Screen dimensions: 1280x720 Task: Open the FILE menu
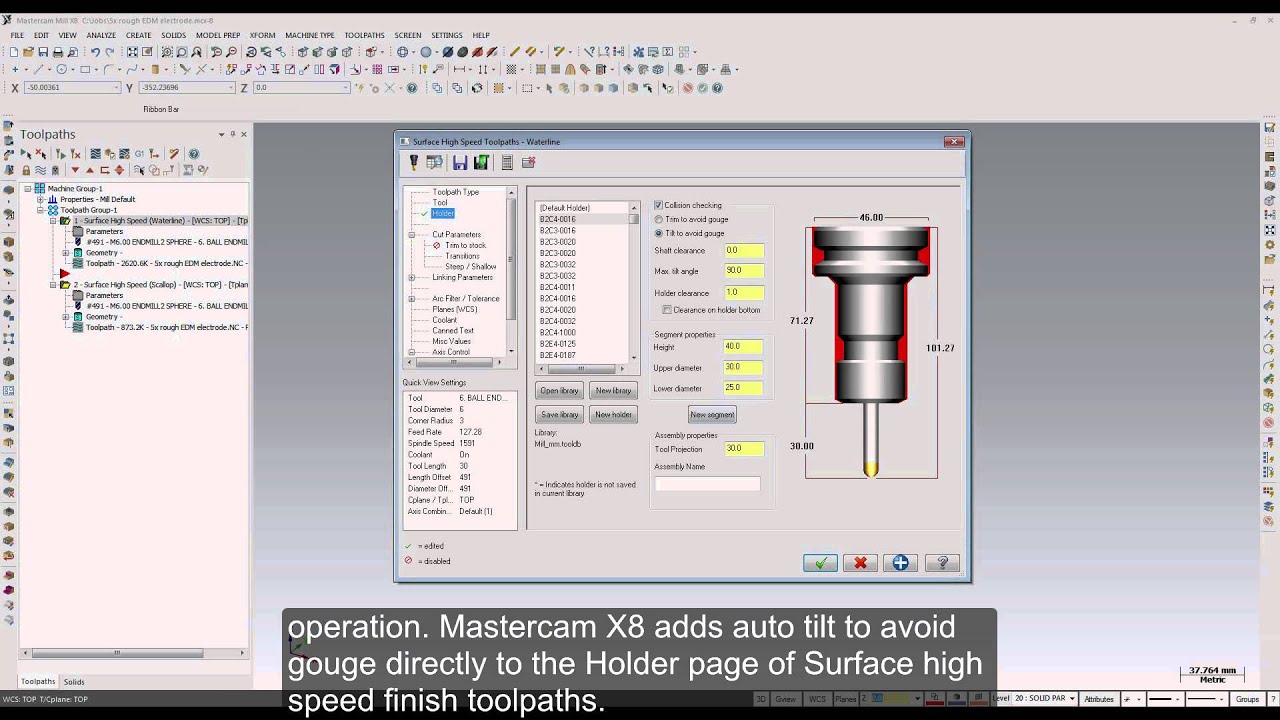[x=17, y=35]
